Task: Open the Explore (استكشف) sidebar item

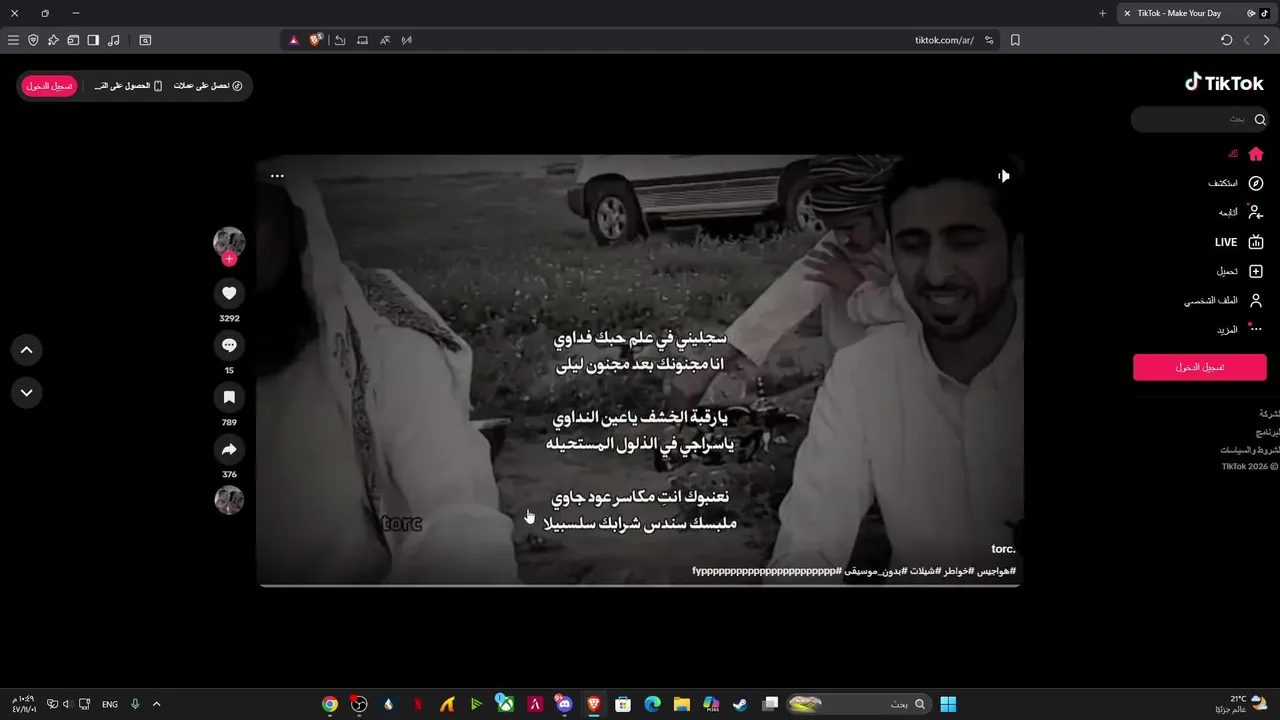Action: coord(1236,183)
